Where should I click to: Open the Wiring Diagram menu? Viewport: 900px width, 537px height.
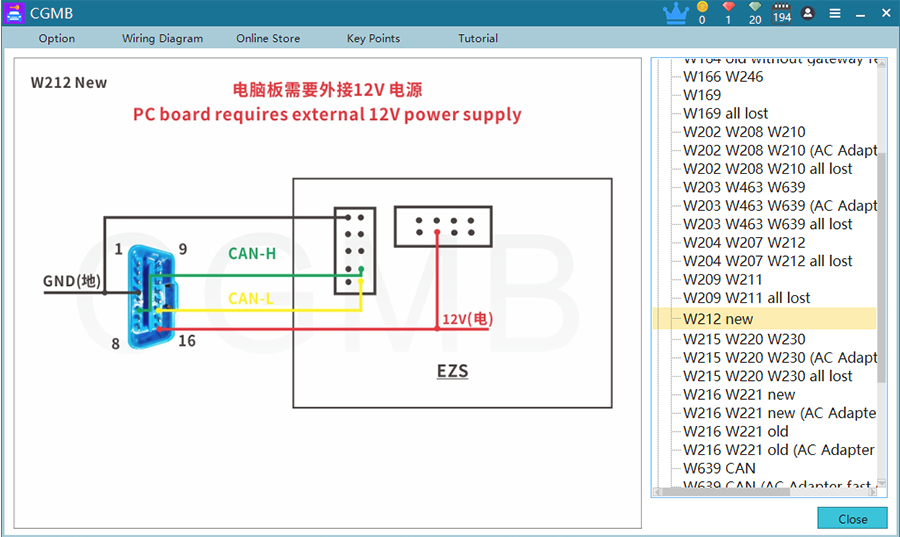pyautogui.click(x=162, y=38)
